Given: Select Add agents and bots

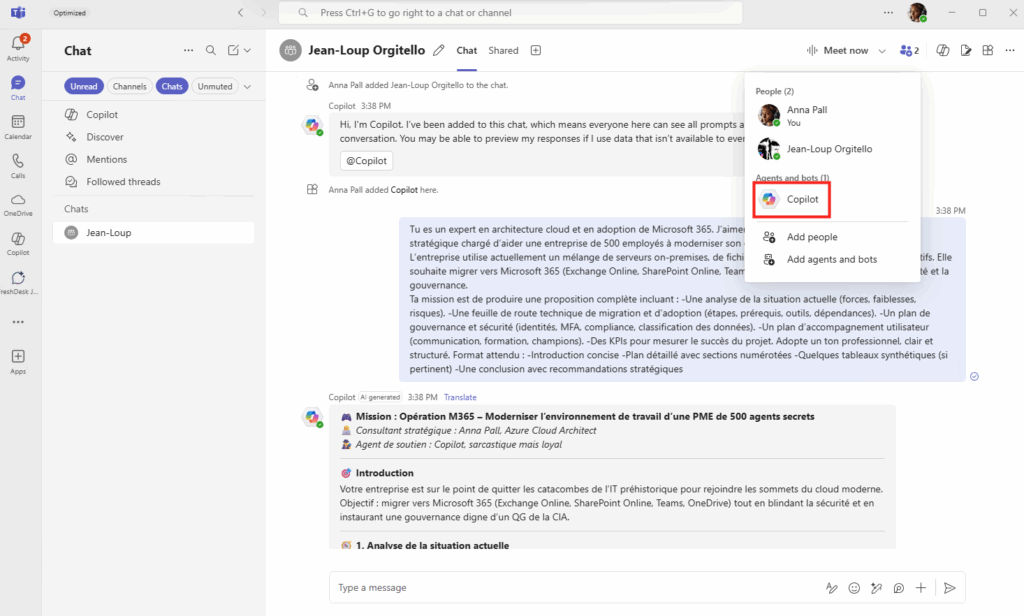Looking at the screenshot, I should (x=831, y=259).
